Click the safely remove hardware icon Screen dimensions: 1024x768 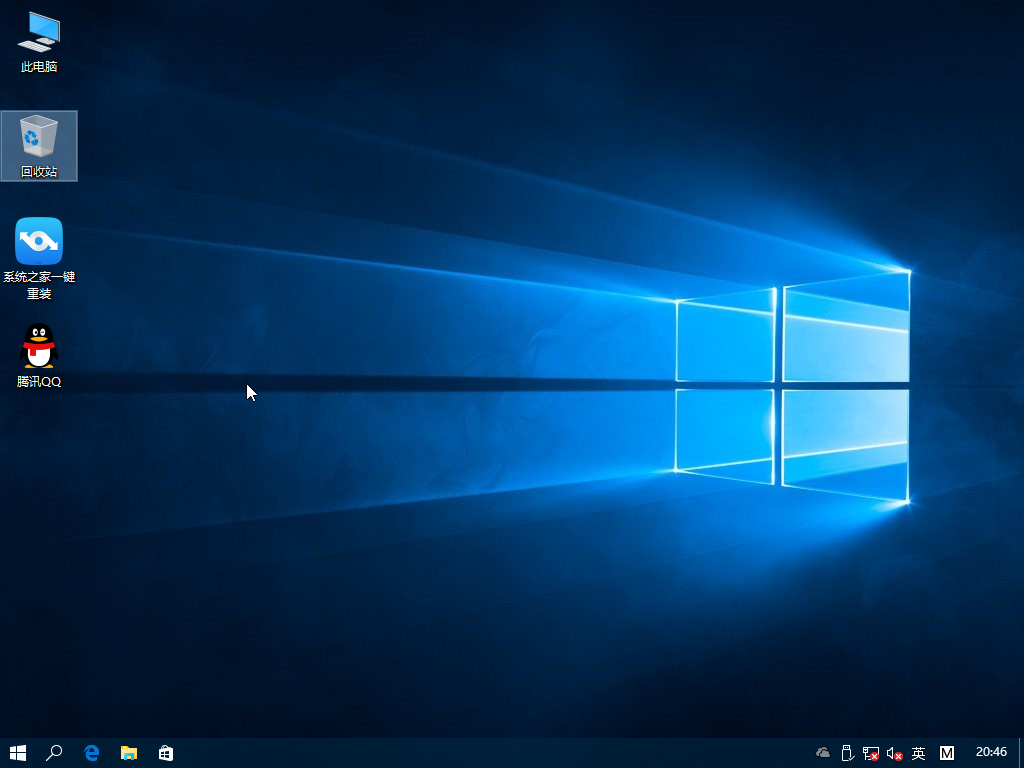point(846,753)
